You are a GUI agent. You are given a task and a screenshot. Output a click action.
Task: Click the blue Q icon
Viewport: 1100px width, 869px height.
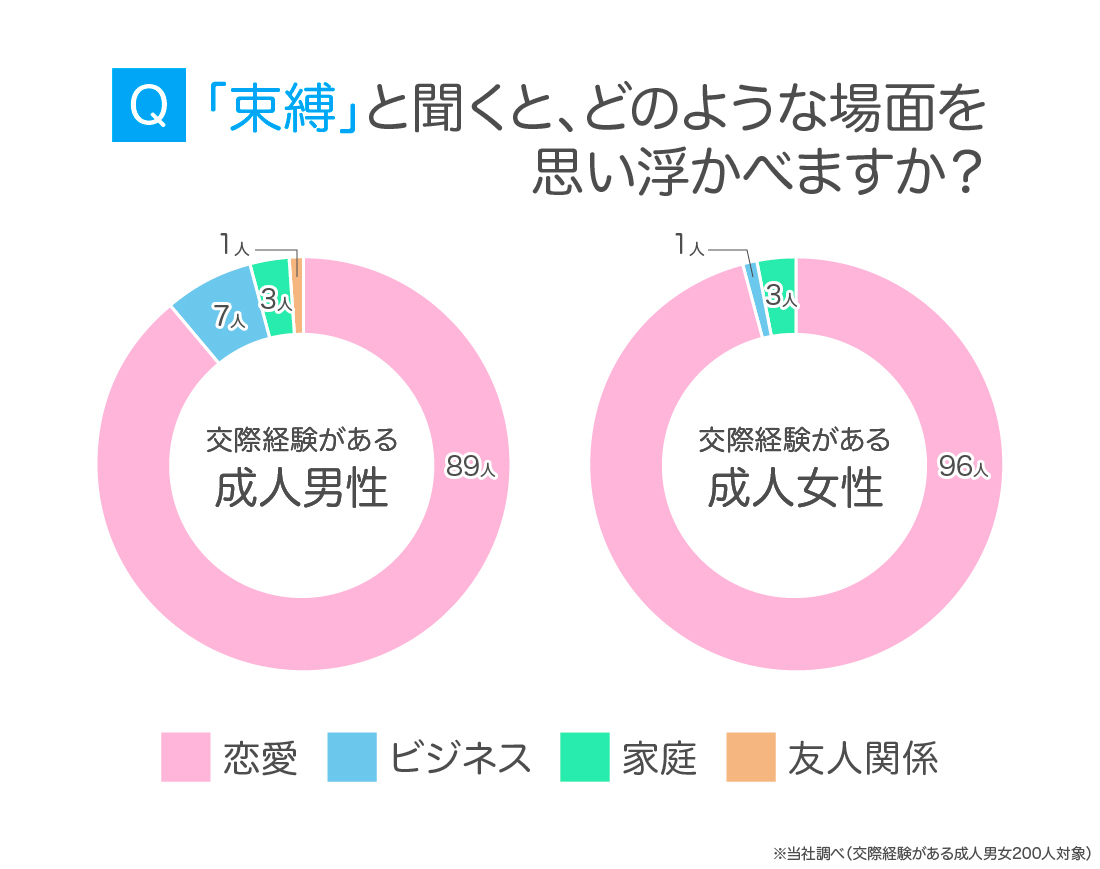pyautogui.click(x=149, y=106)
